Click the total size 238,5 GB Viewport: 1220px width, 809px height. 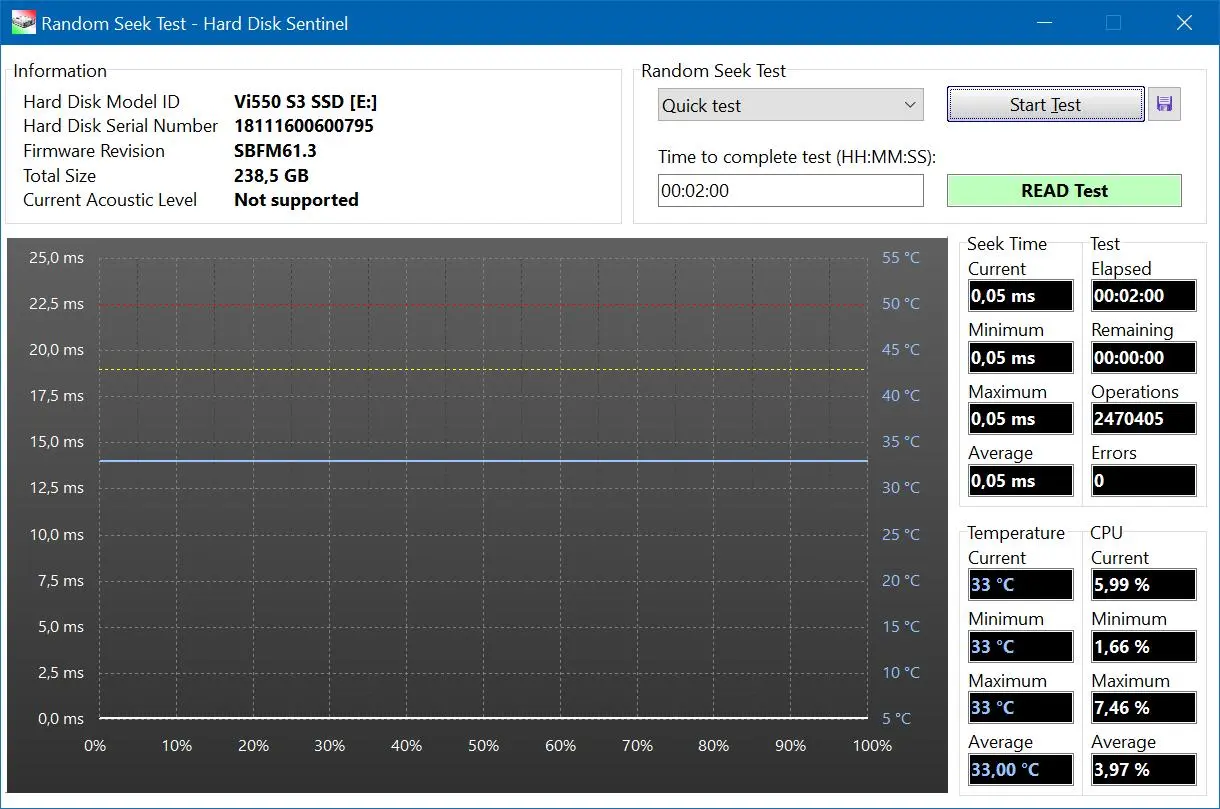click(272, 176)
